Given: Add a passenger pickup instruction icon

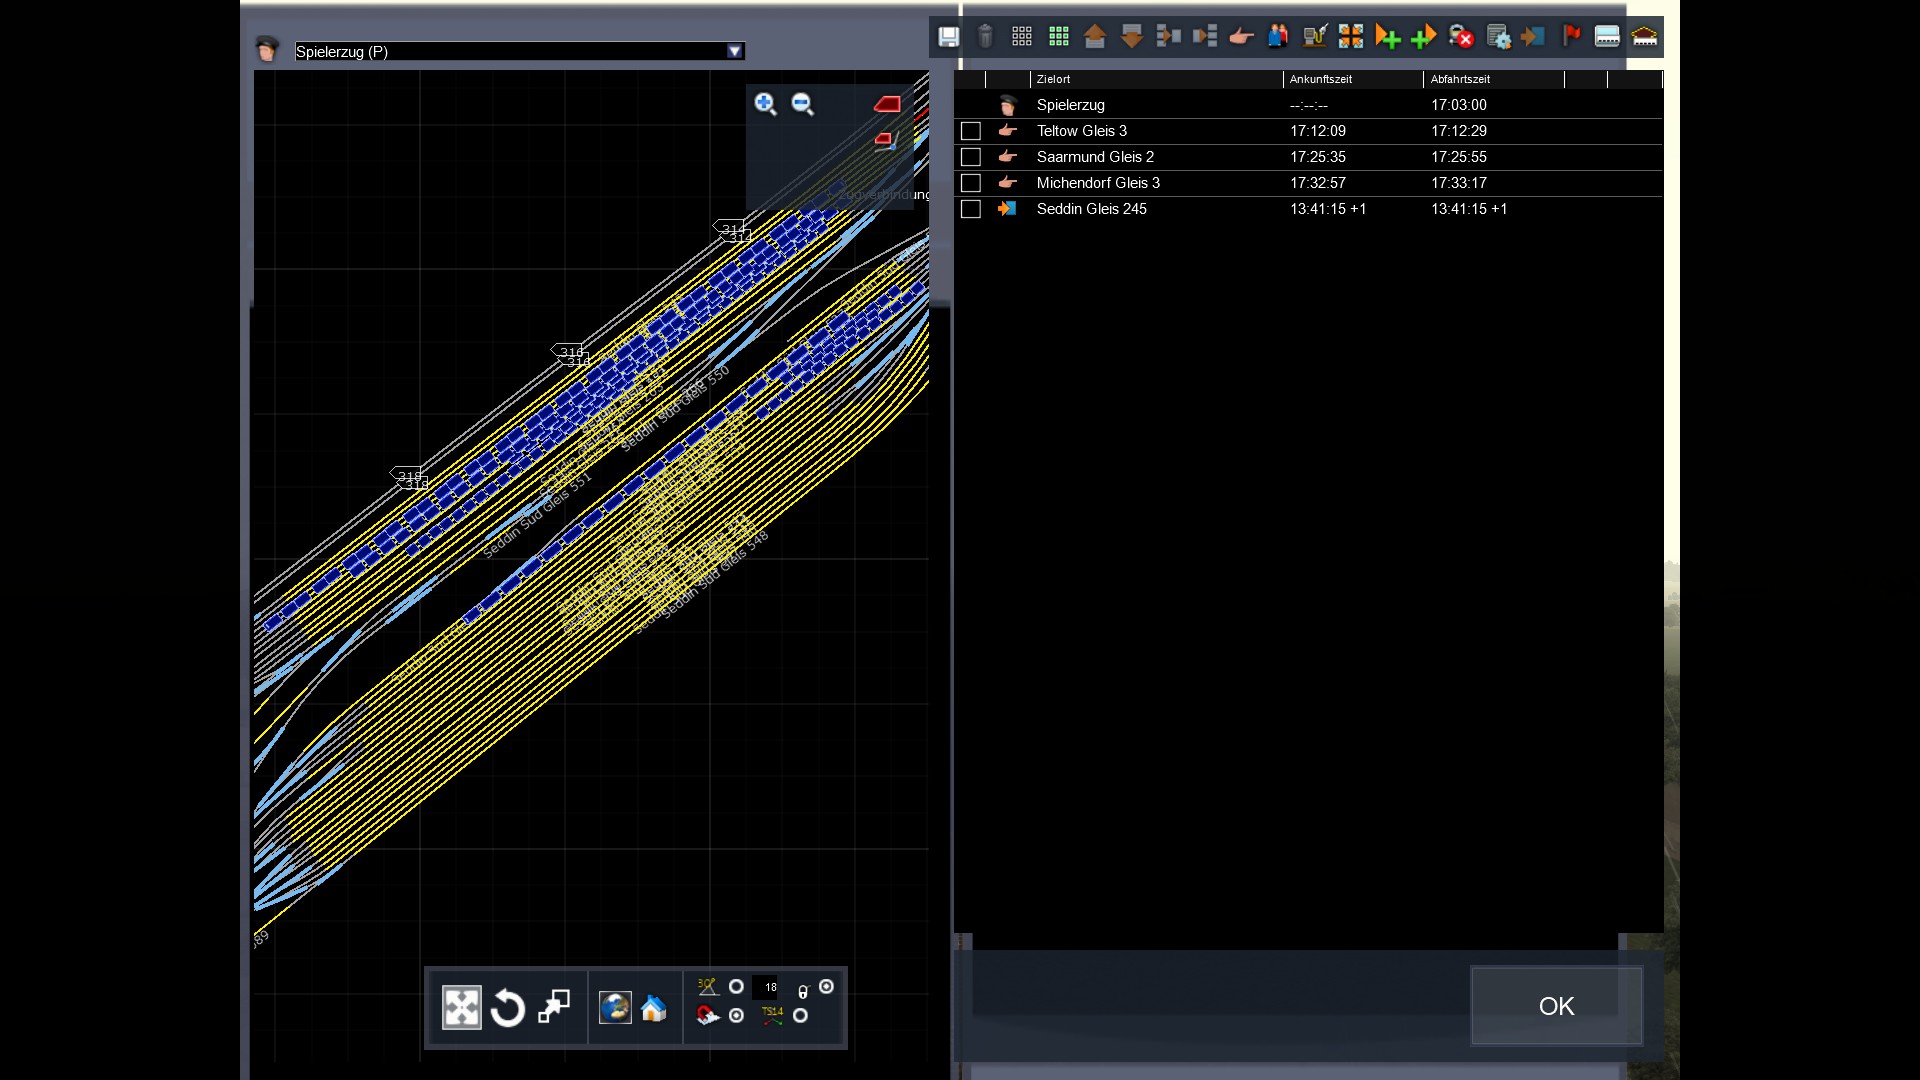Looking at the screenshot, I should tap(1278, 37).
